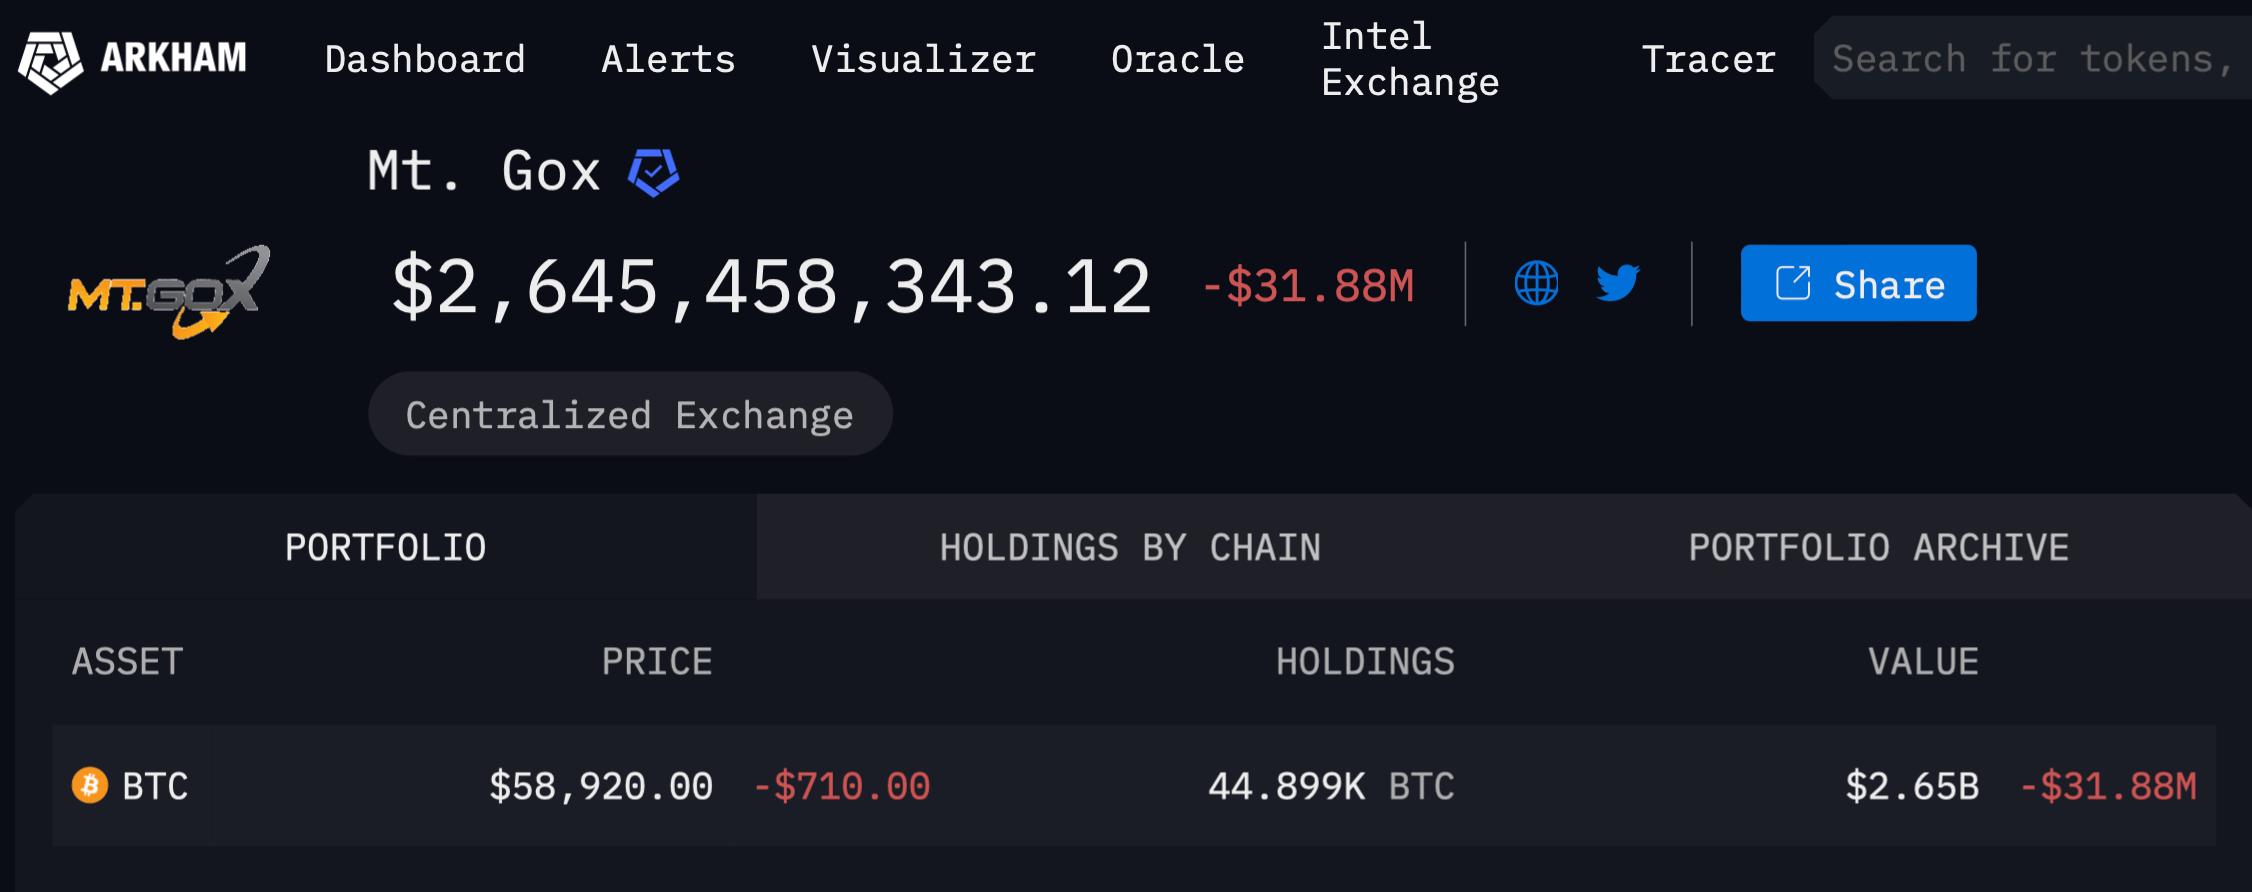Screen dimensions: 2252x892
Task: Navigate to Oracle
Action: click(x=1177, y=60)
